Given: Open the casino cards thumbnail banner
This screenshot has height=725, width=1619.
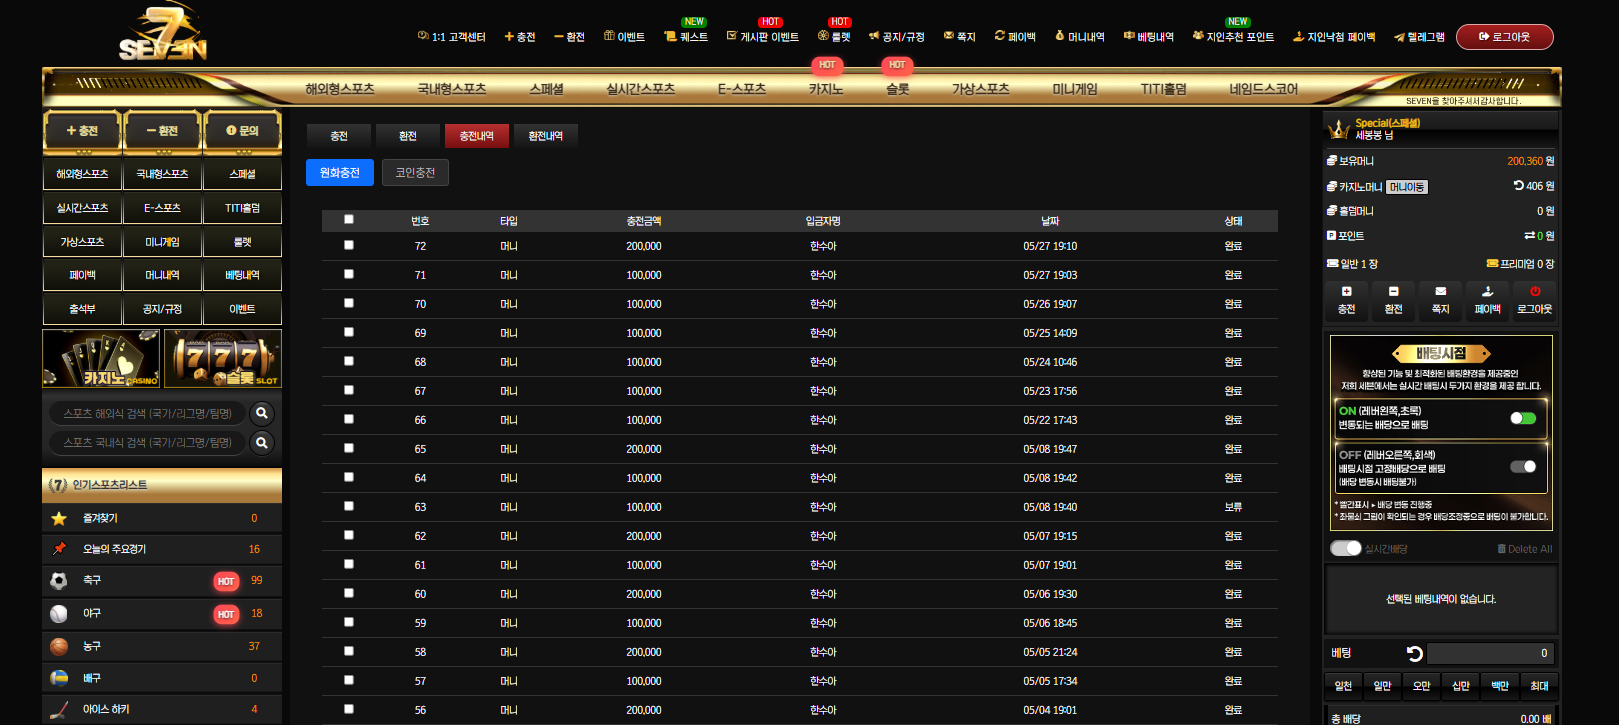Looking at the screenshot, I should 101,358.
